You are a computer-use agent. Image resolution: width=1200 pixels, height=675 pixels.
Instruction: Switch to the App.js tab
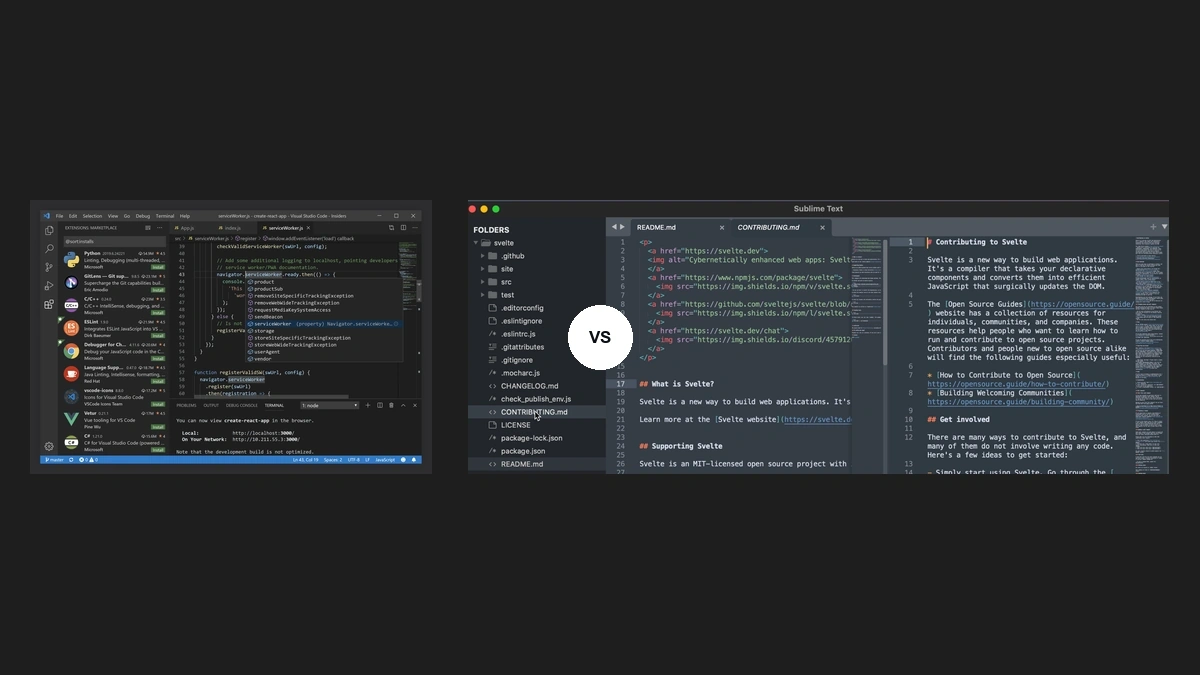point(185,228)
